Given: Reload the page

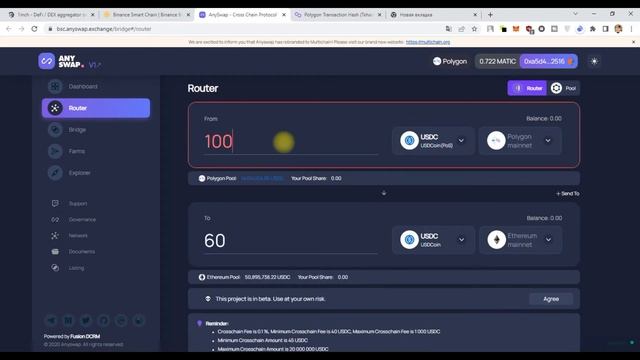Looking at the screenshot, I should pos(34,29).
